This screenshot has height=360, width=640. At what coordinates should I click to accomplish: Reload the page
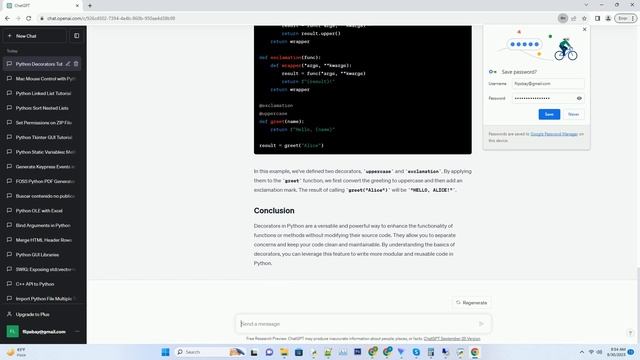pyautogui.click(x=29, y=18)
